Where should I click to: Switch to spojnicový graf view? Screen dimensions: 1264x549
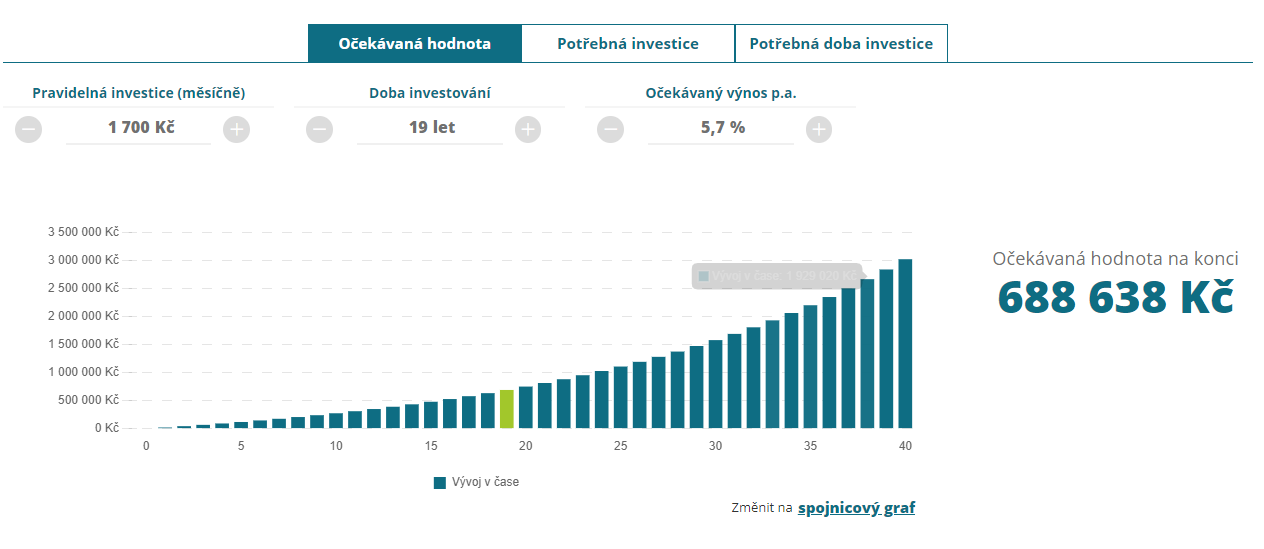[x=856, y=508]
